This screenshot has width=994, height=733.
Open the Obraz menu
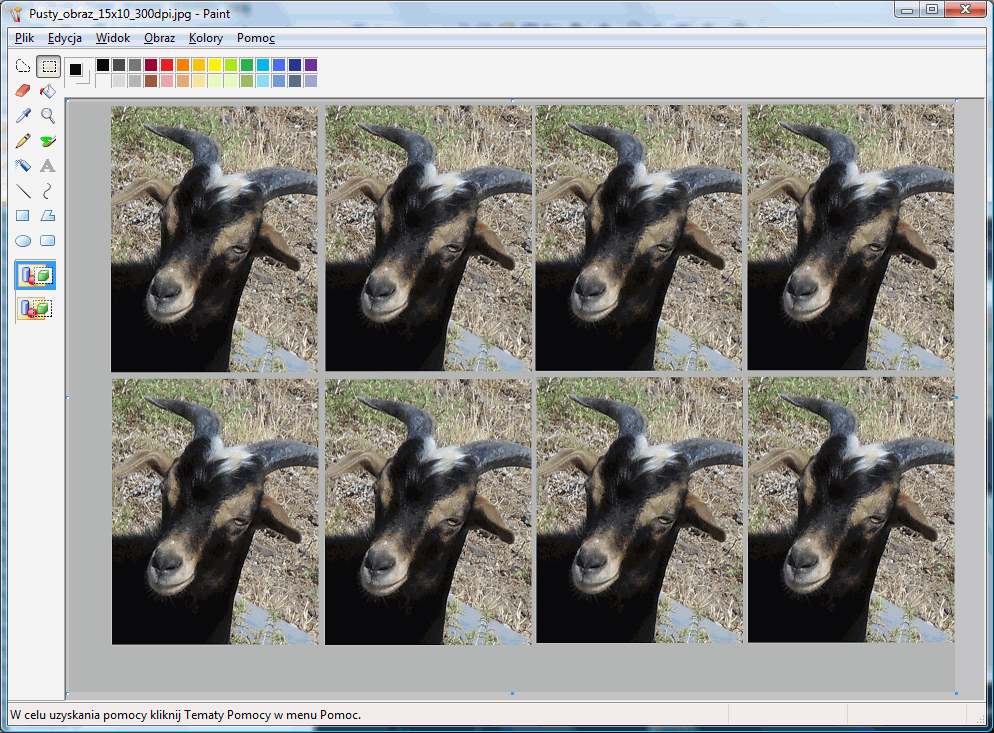(159, 38)
